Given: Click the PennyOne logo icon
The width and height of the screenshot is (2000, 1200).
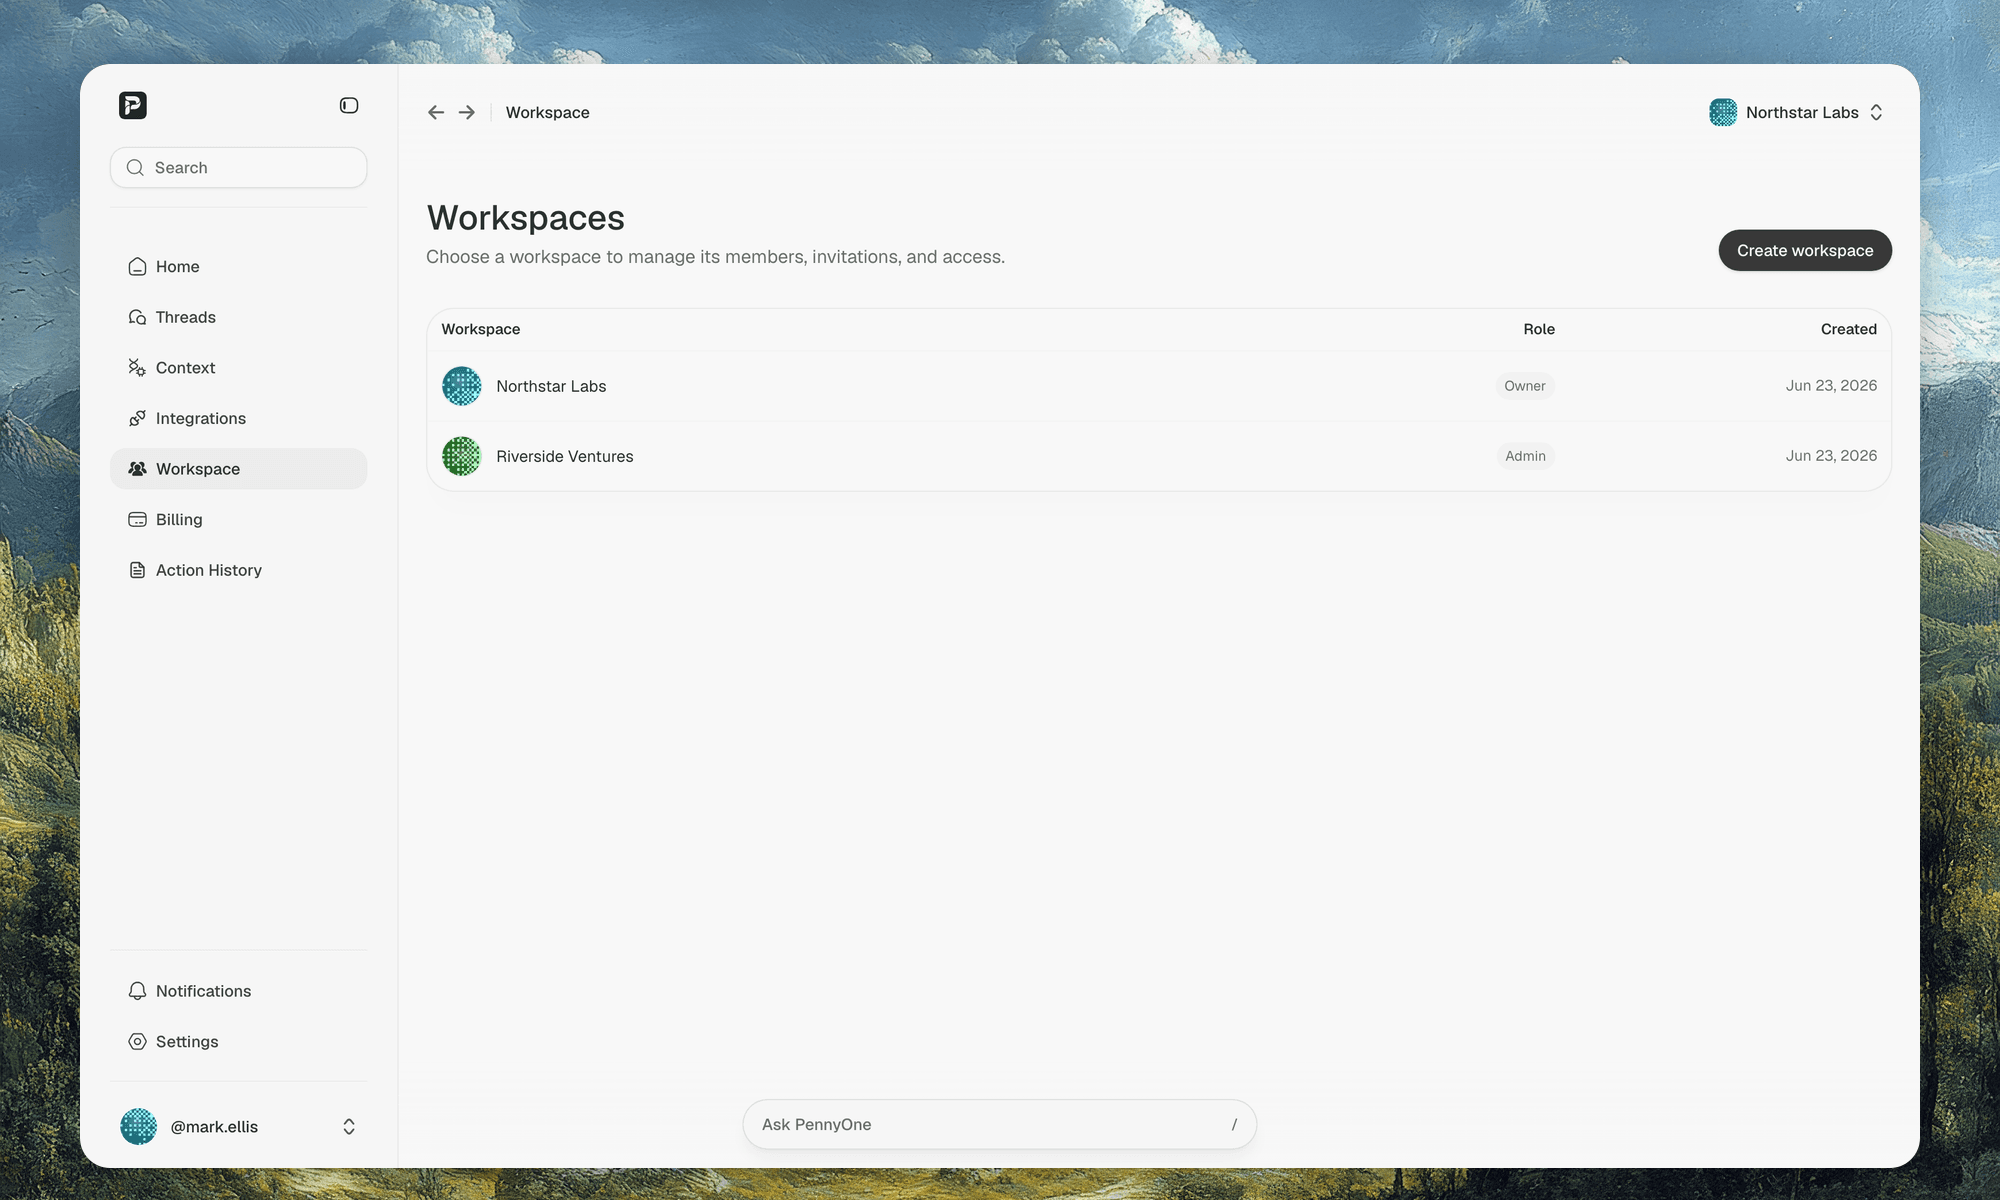Looking at the screenshot, I should pos(133,105).
